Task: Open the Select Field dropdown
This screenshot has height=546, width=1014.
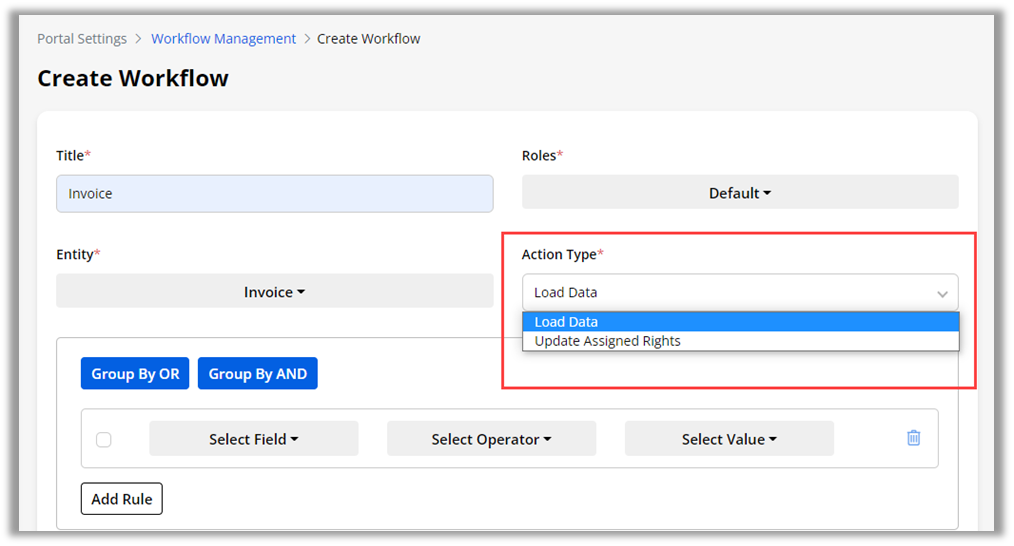Action: click(x=253, y=439)
